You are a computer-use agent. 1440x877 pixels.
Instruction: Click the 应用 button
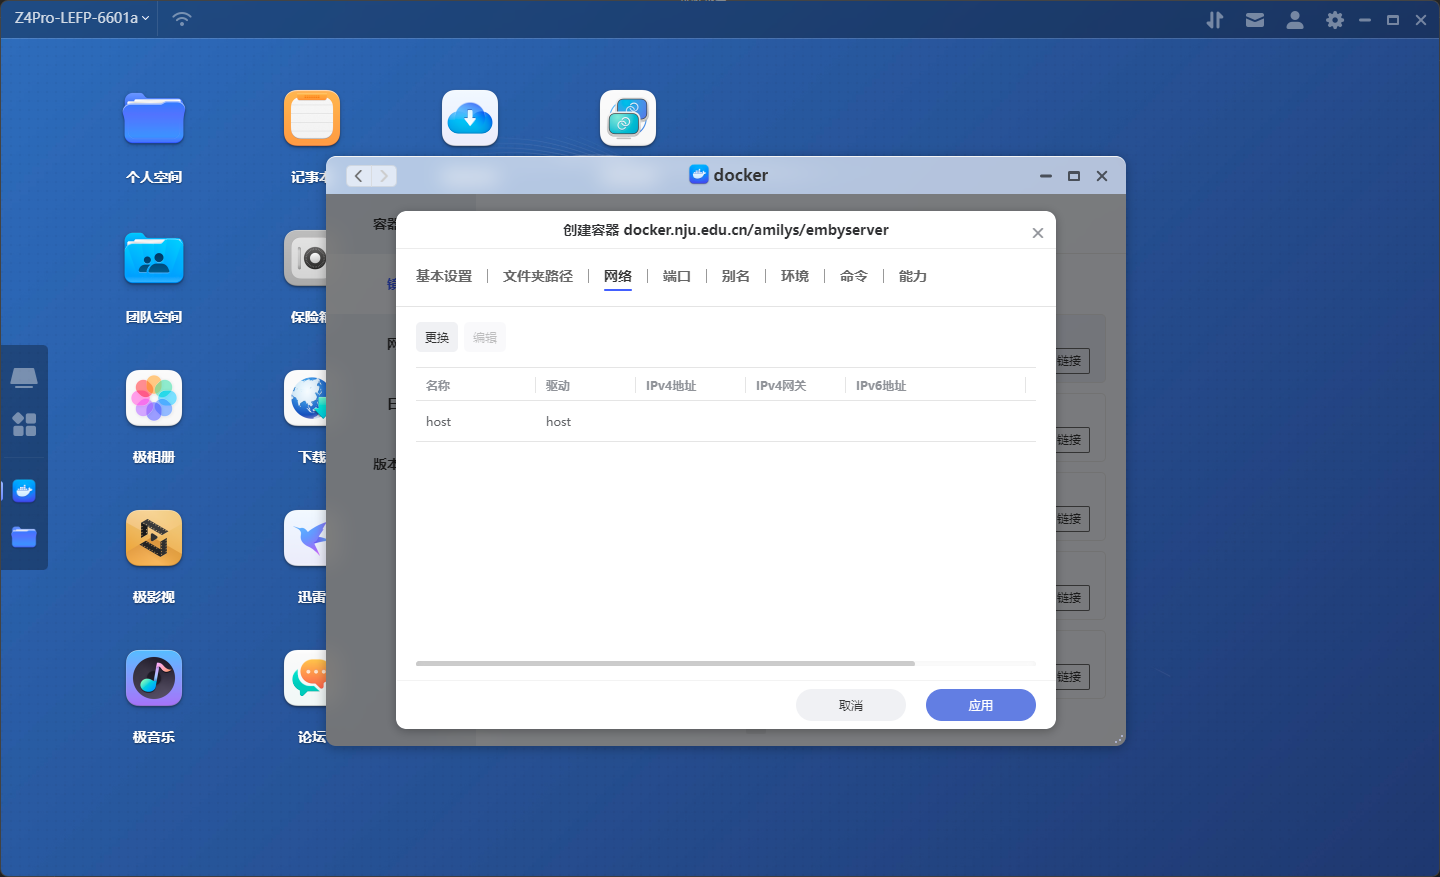click(980, 705)
